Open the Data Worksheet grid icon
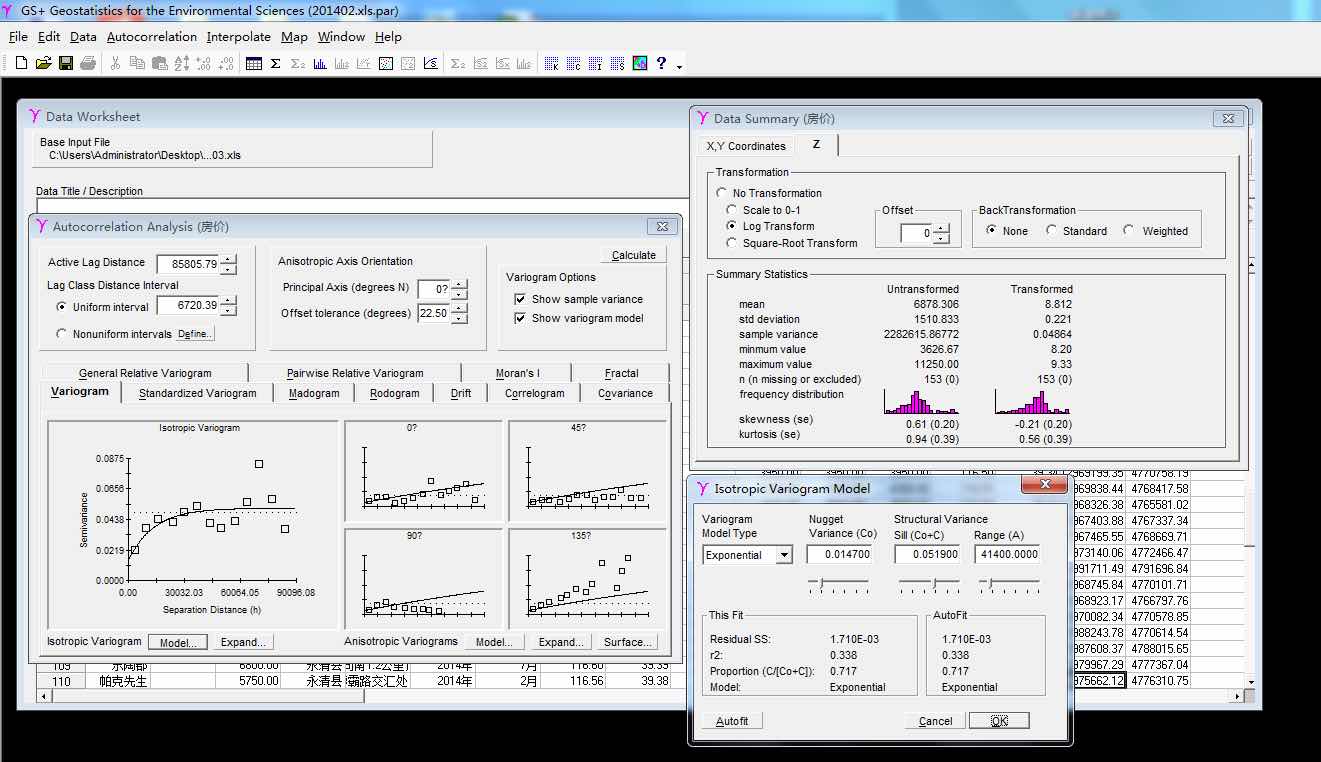The height and width of the screenshot is (762, 1321). 254,63
